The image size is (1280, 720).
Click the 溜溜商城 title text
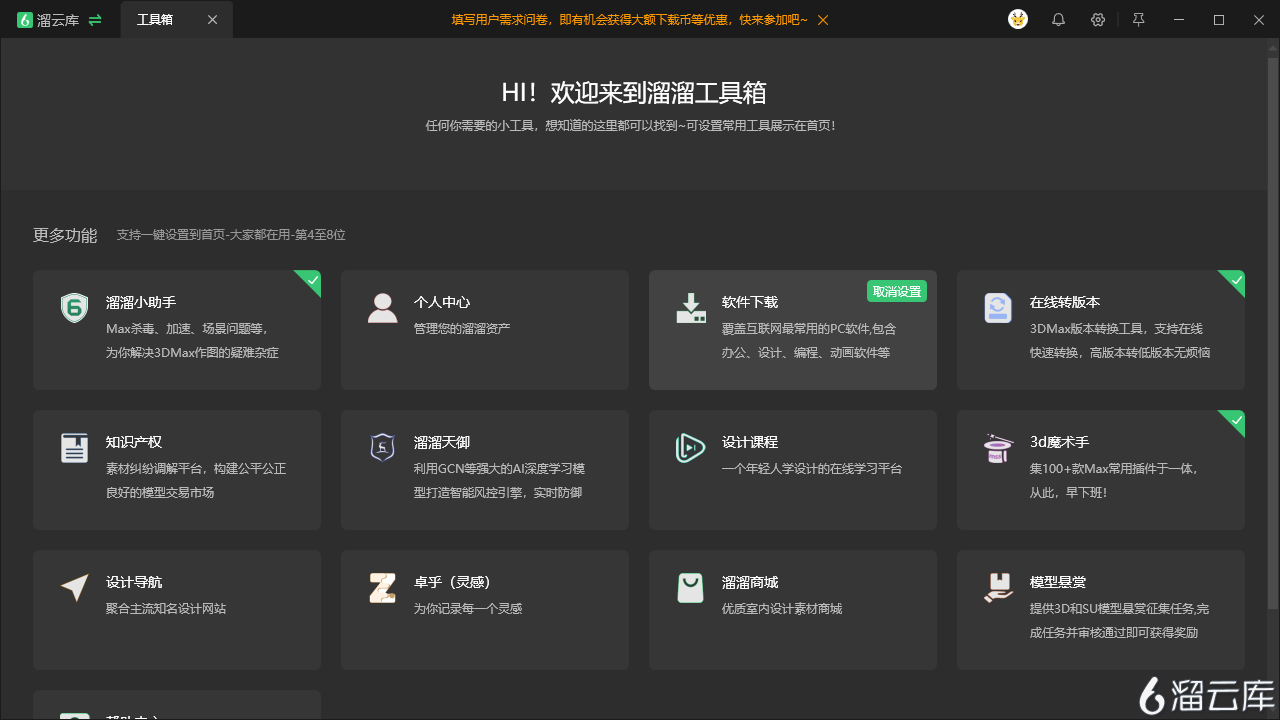[x=750, y=582]
